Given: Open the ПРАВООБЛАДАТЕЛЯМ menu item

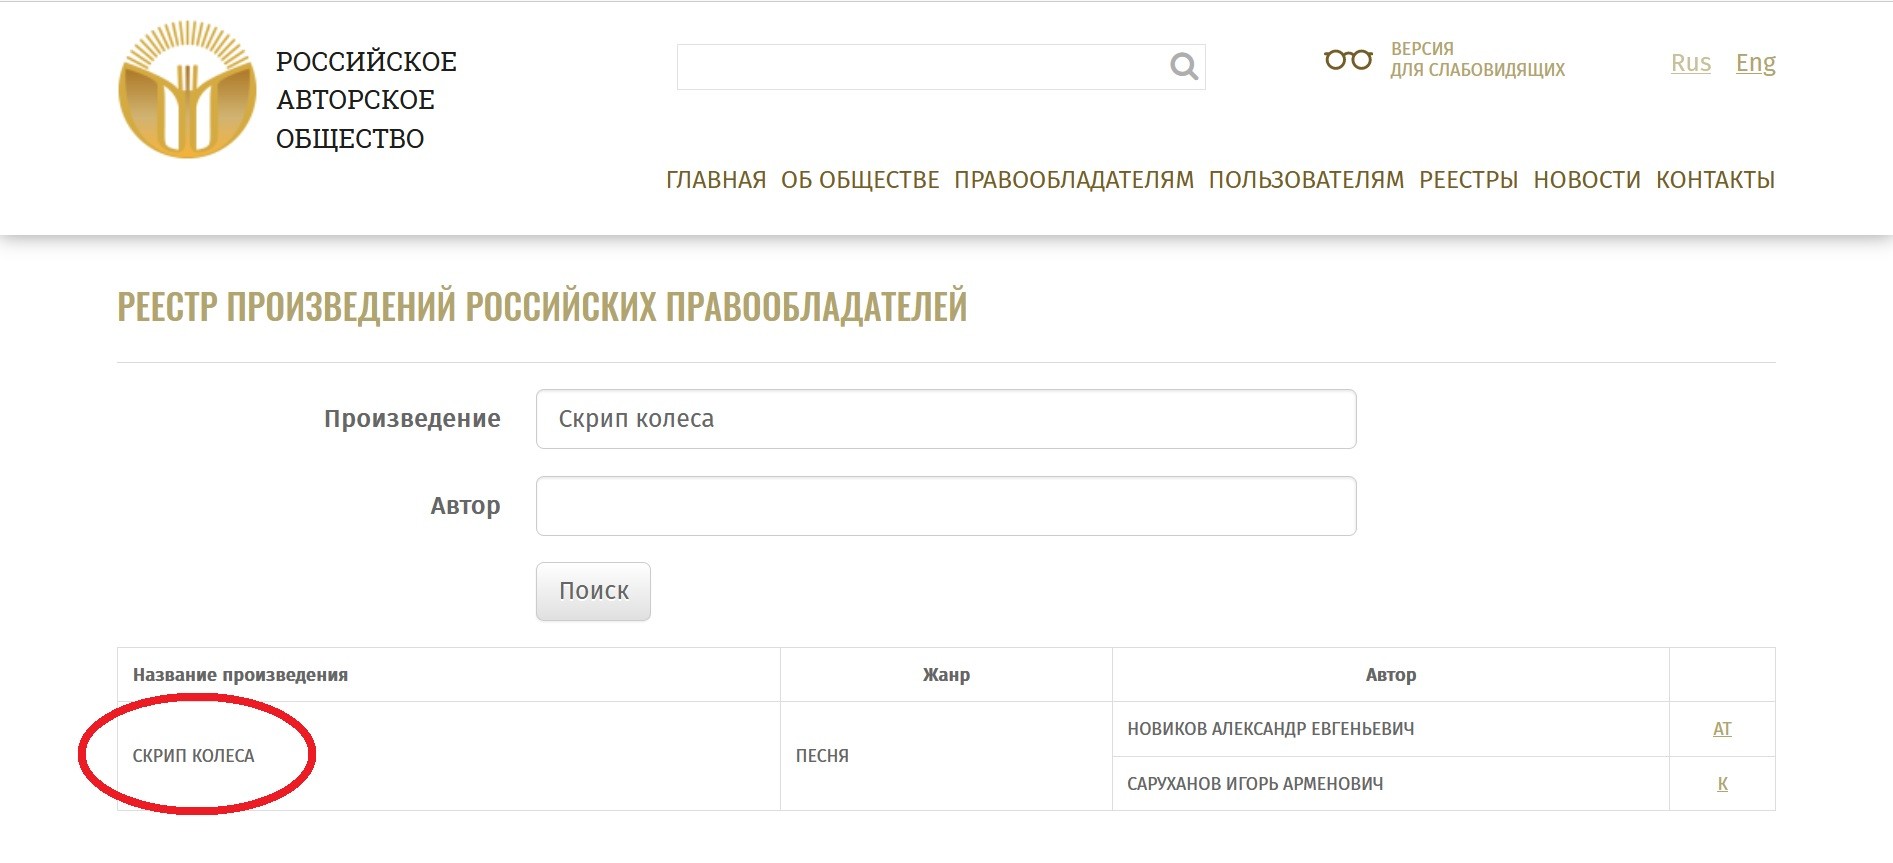Looking at the screenshot, I should [x=1074, y=180].
